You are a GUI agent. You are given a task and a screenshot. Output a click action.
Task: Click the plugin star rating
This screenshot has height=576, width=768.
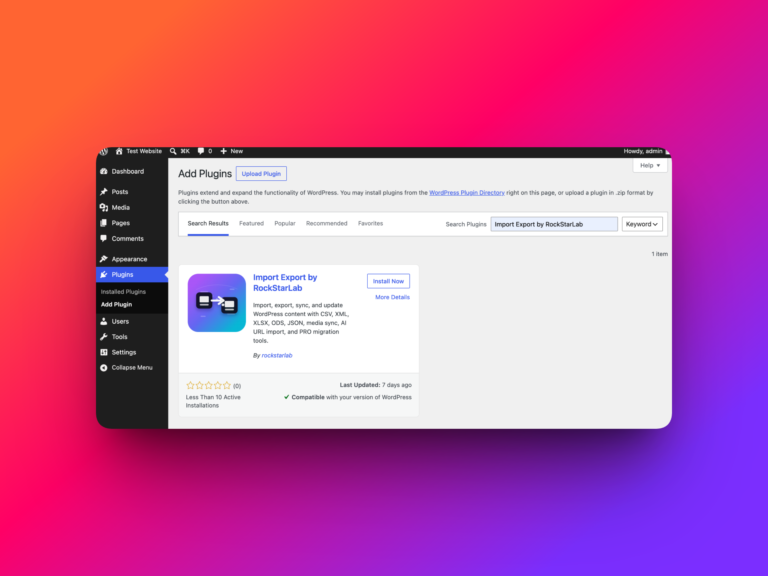click(x=209, y=386)
